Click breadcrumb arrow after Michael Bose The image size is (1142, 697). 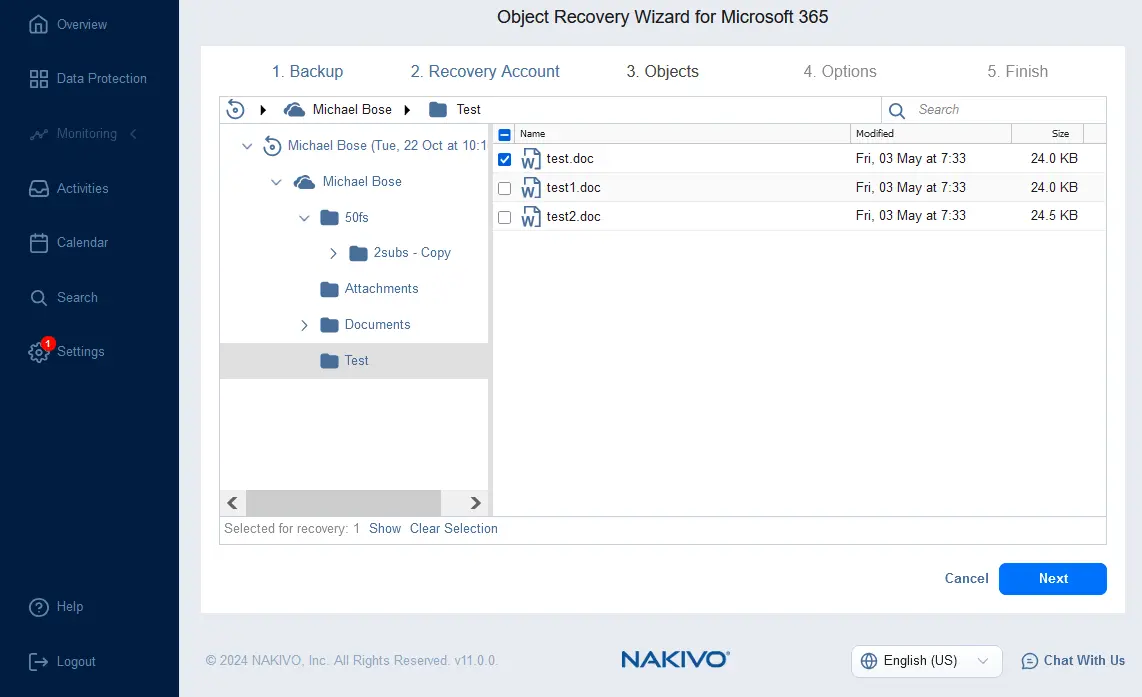click(407, 110)
